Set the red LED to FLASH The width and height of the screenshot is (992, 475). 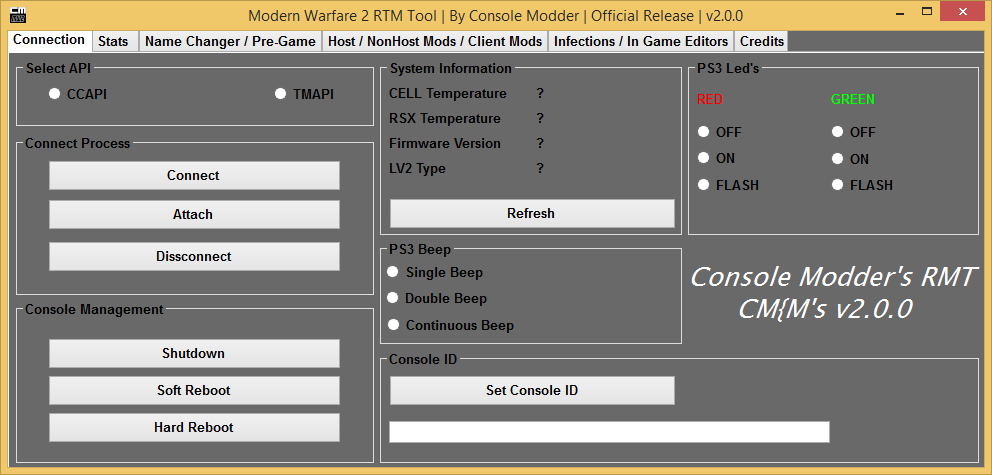point(704,185)
